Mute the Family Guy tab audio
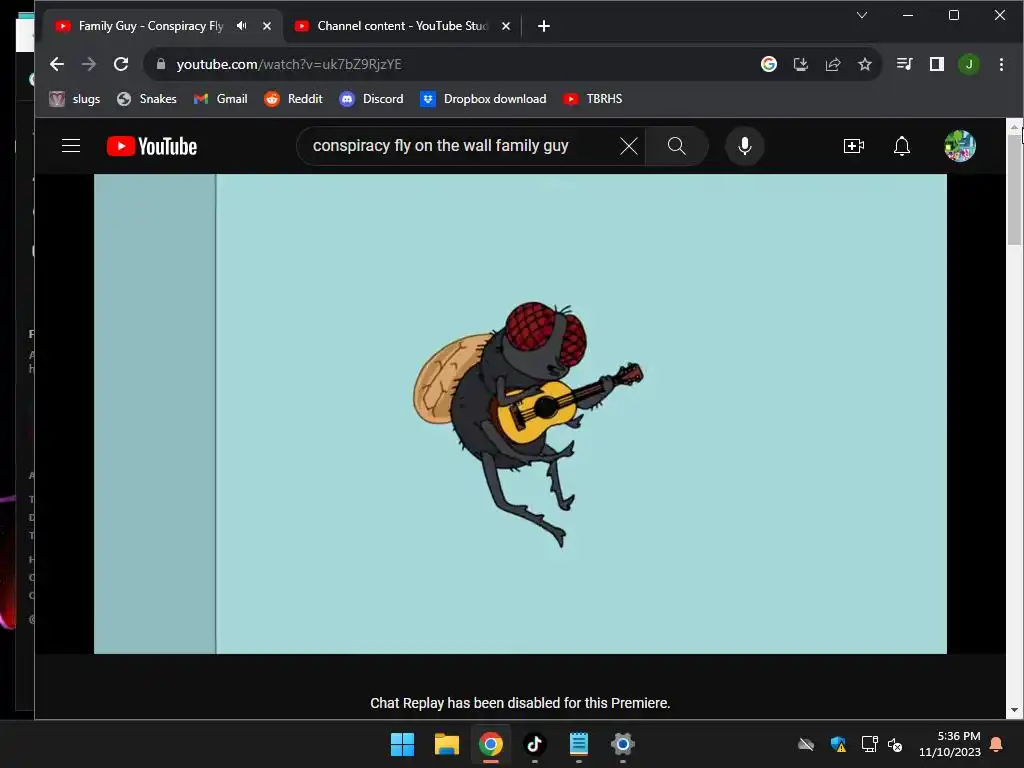Screen dimensions: 1024x768 click(242, 26)
